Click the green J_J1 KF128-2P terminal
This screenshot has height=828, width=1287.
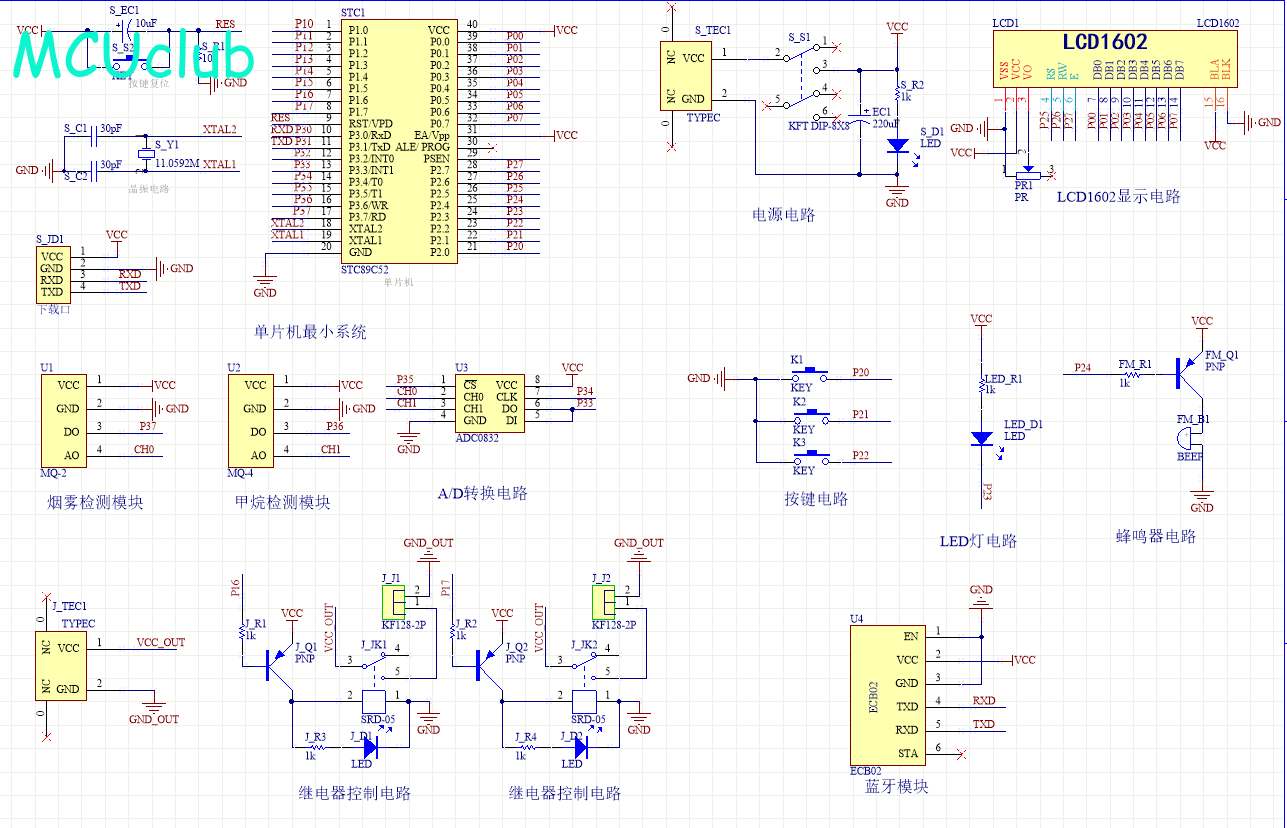coord(392,601)
